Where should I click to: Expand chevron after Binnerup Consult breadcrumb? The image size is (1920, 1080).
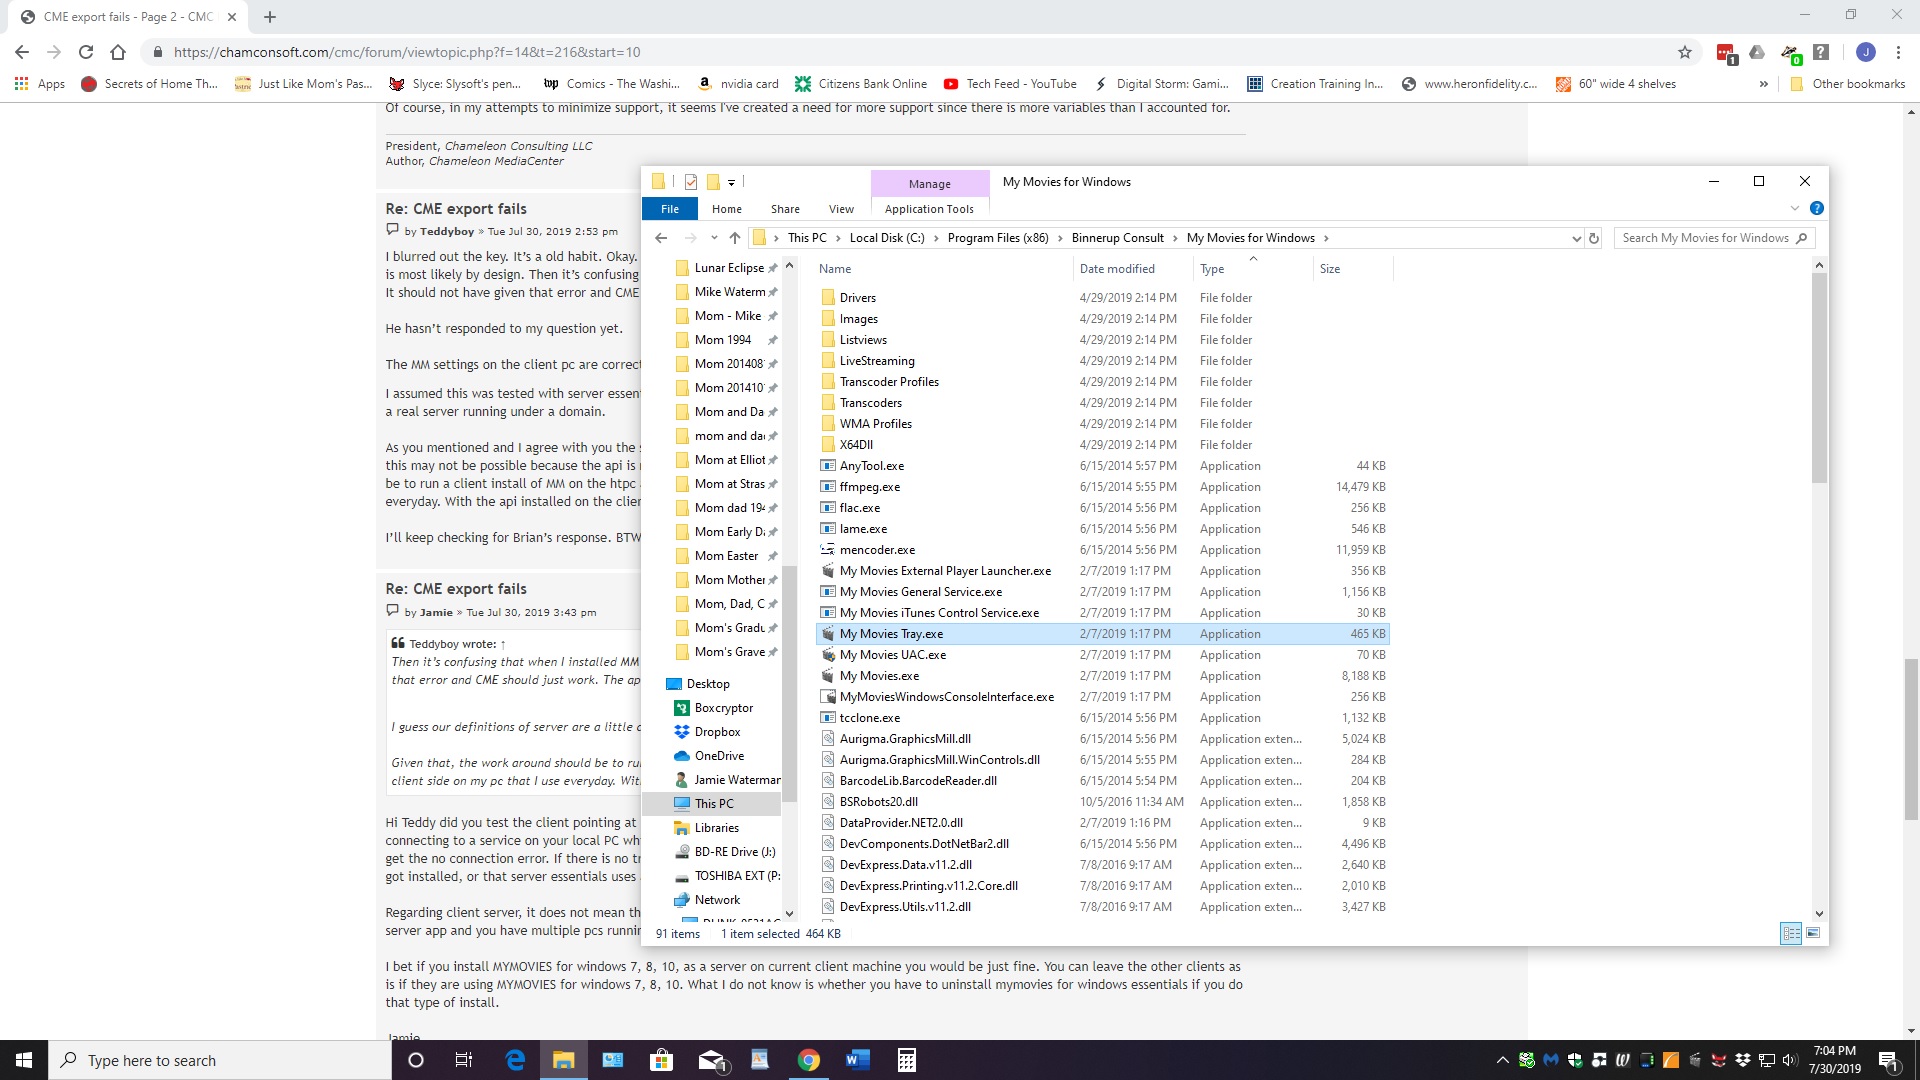coord(1176,238)
